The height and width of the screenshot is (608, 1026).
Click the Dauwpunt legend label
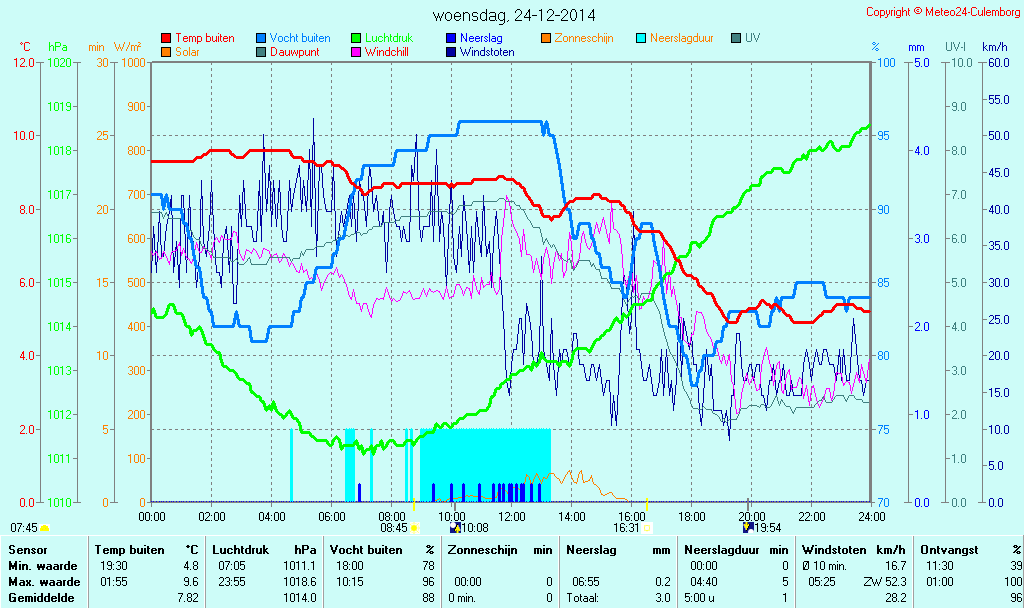[295, 52]
